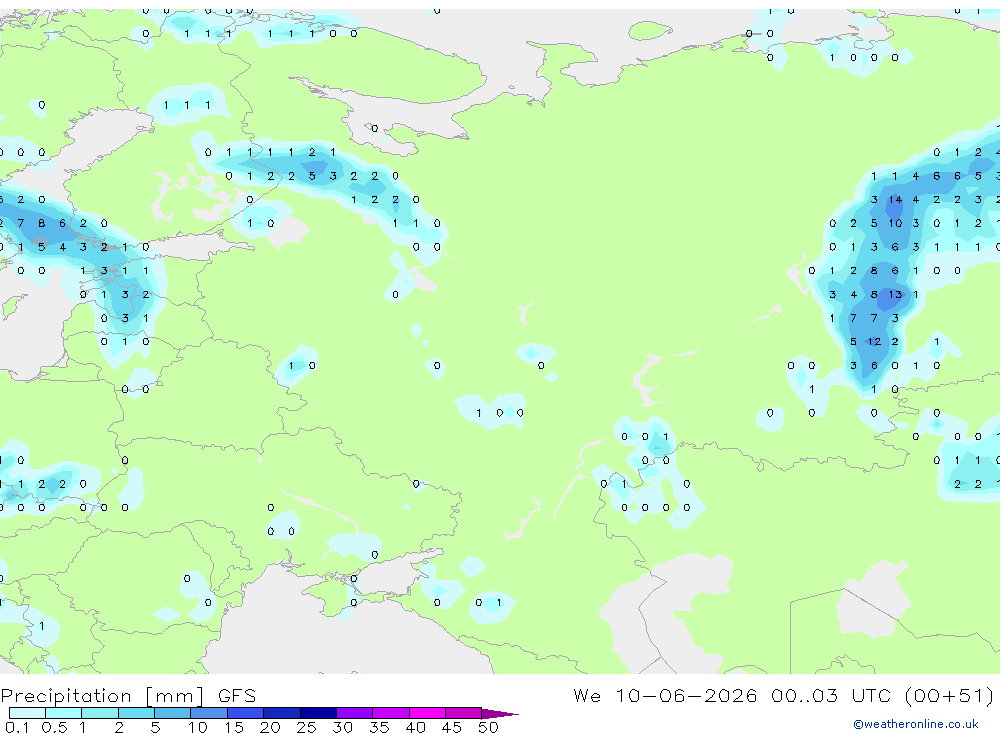1000x733 pixels.
Task: Click the '12' precipitation value on the map
Action: pos(874,342)
